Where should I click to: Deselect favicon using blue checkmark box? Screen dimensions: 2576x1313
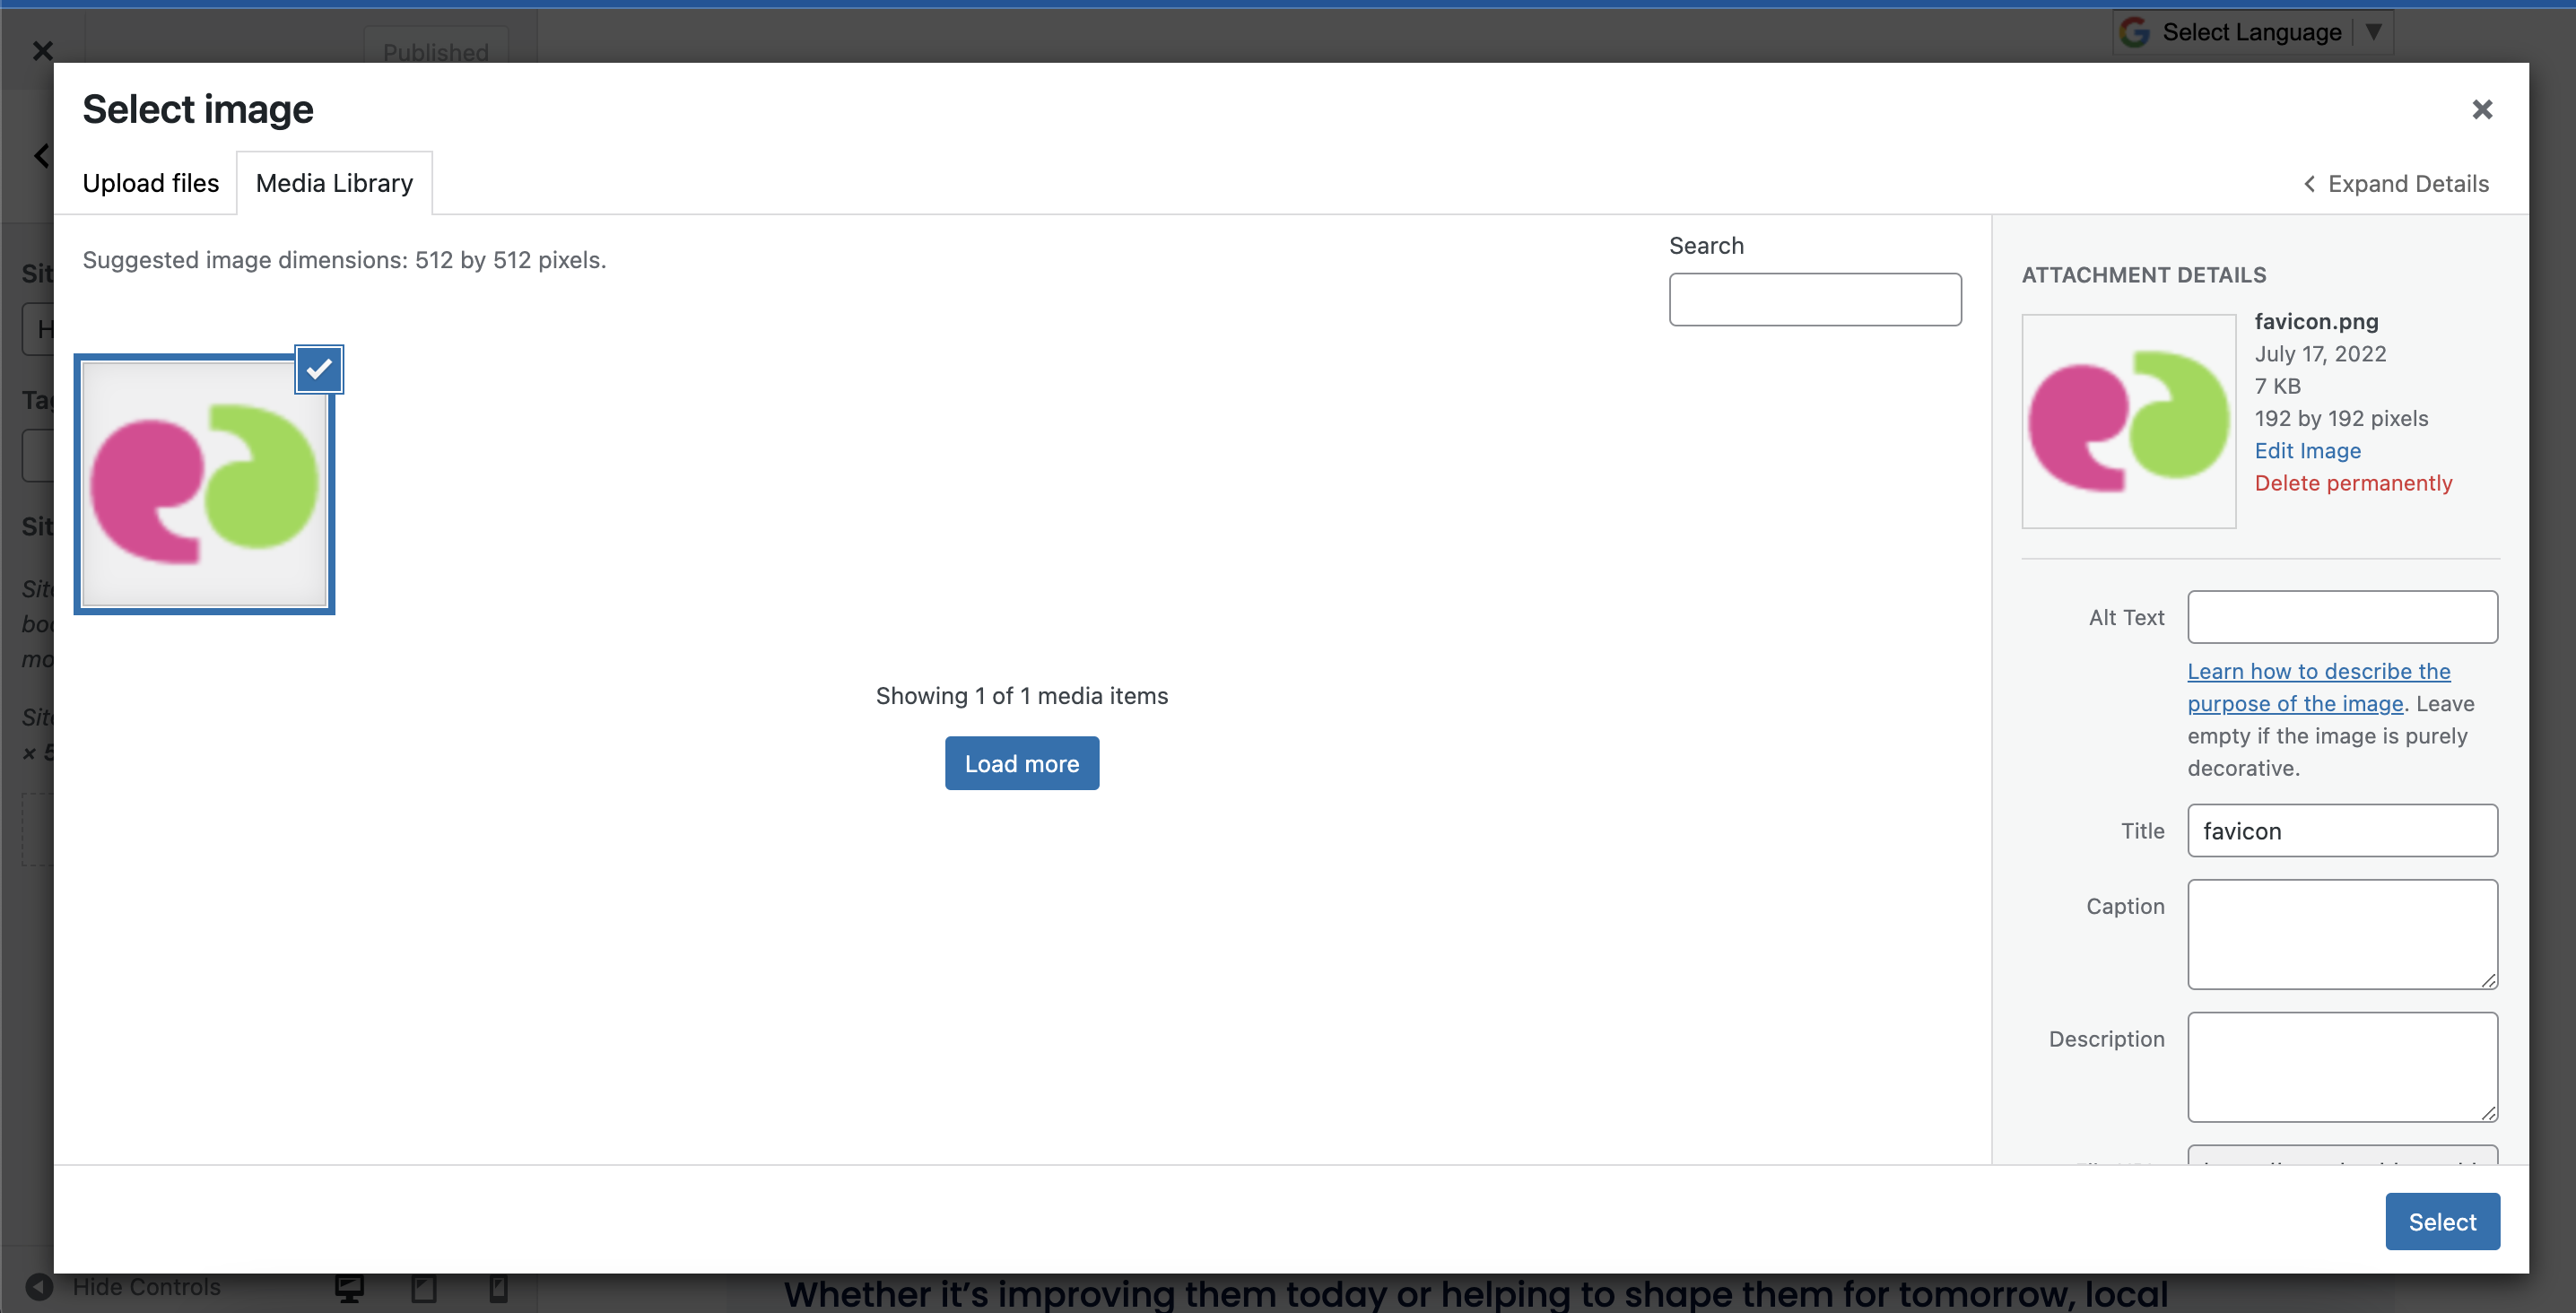(x=319, y=370)
